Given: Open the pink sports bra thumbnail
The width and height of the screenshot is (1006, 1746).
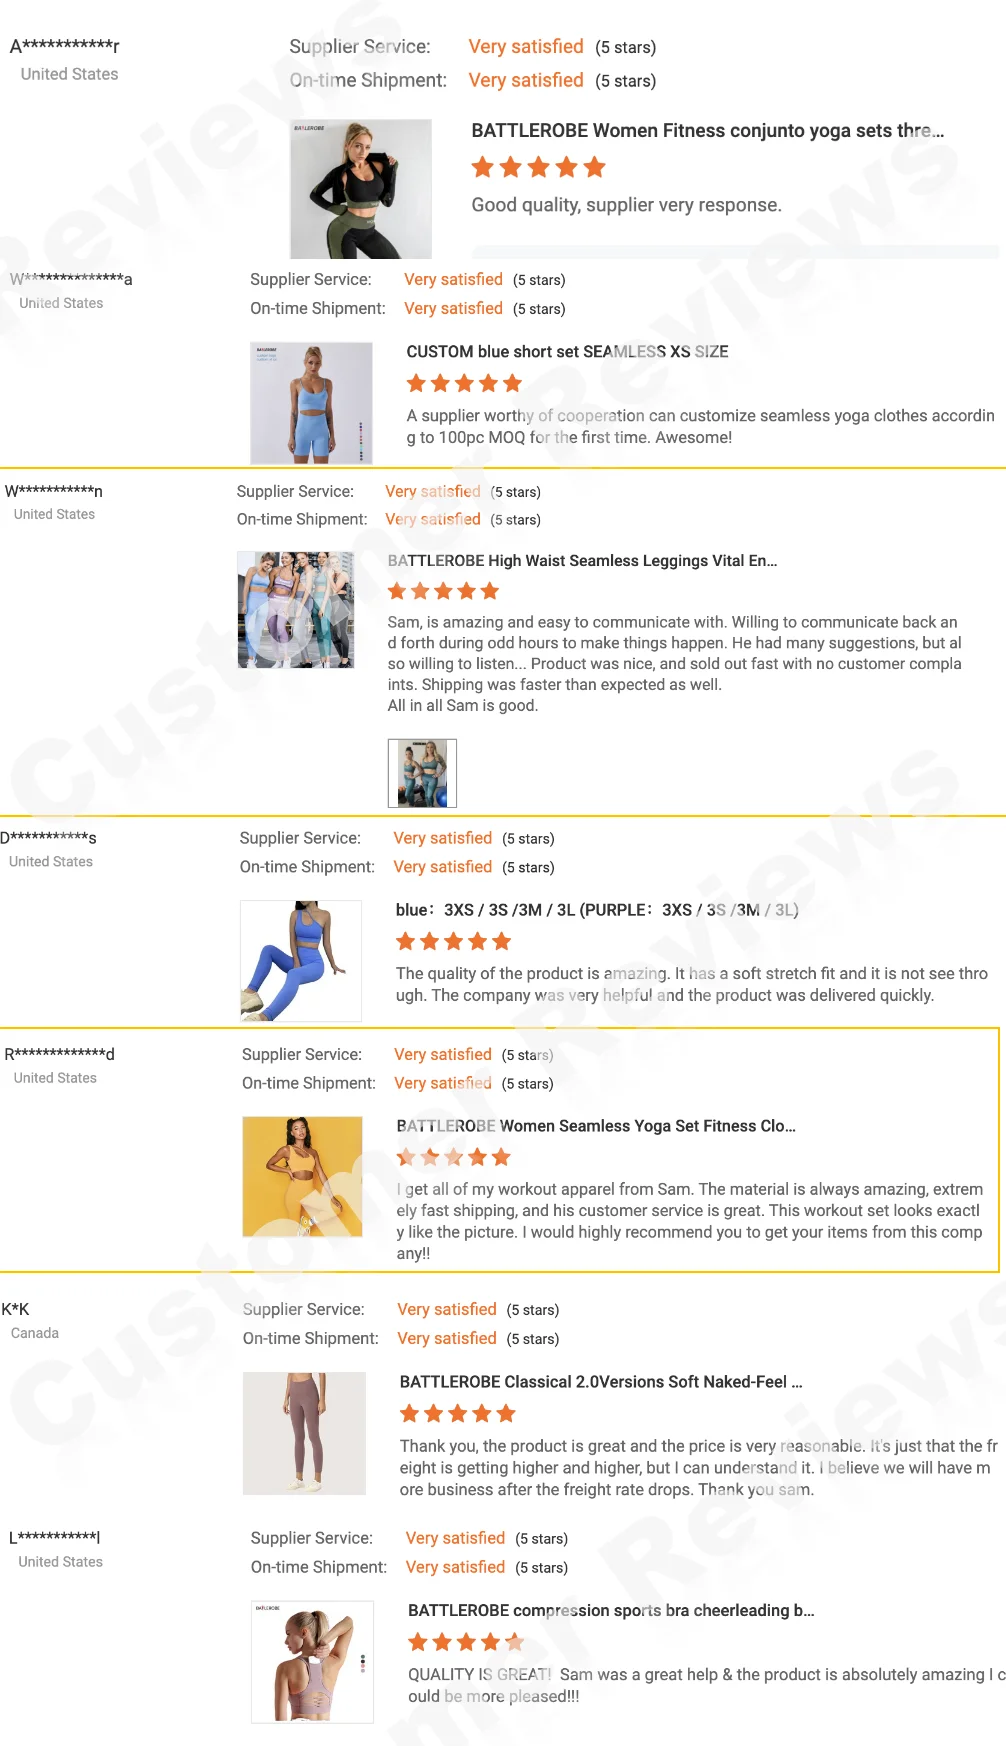Looking at the screenshot, I should tap(312, 1662).
